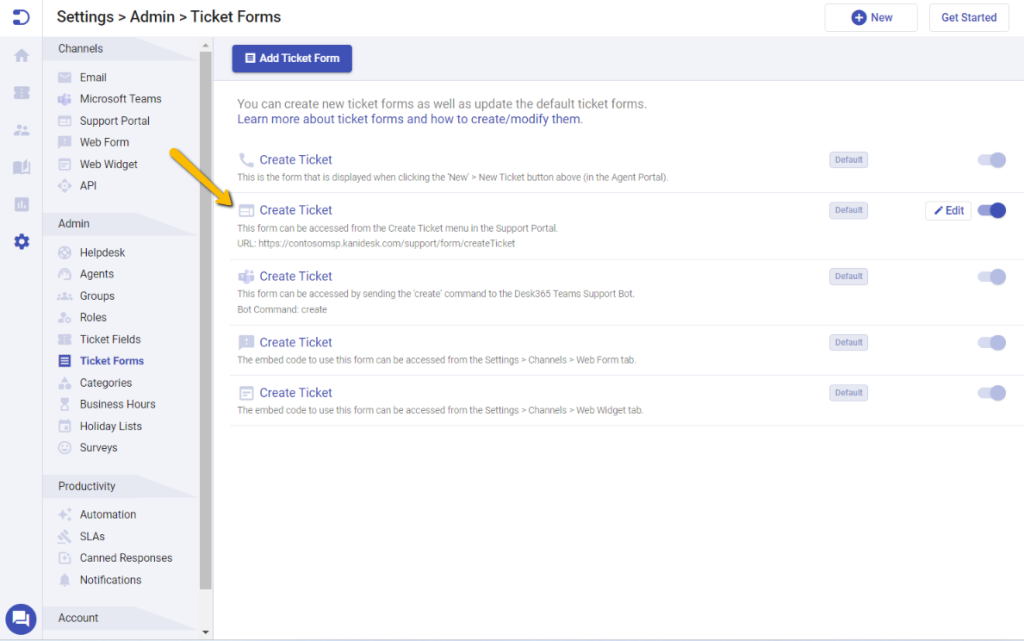Click the Support Portal form URL text
The image size is (1024, 641).
(x=376, y=243)
